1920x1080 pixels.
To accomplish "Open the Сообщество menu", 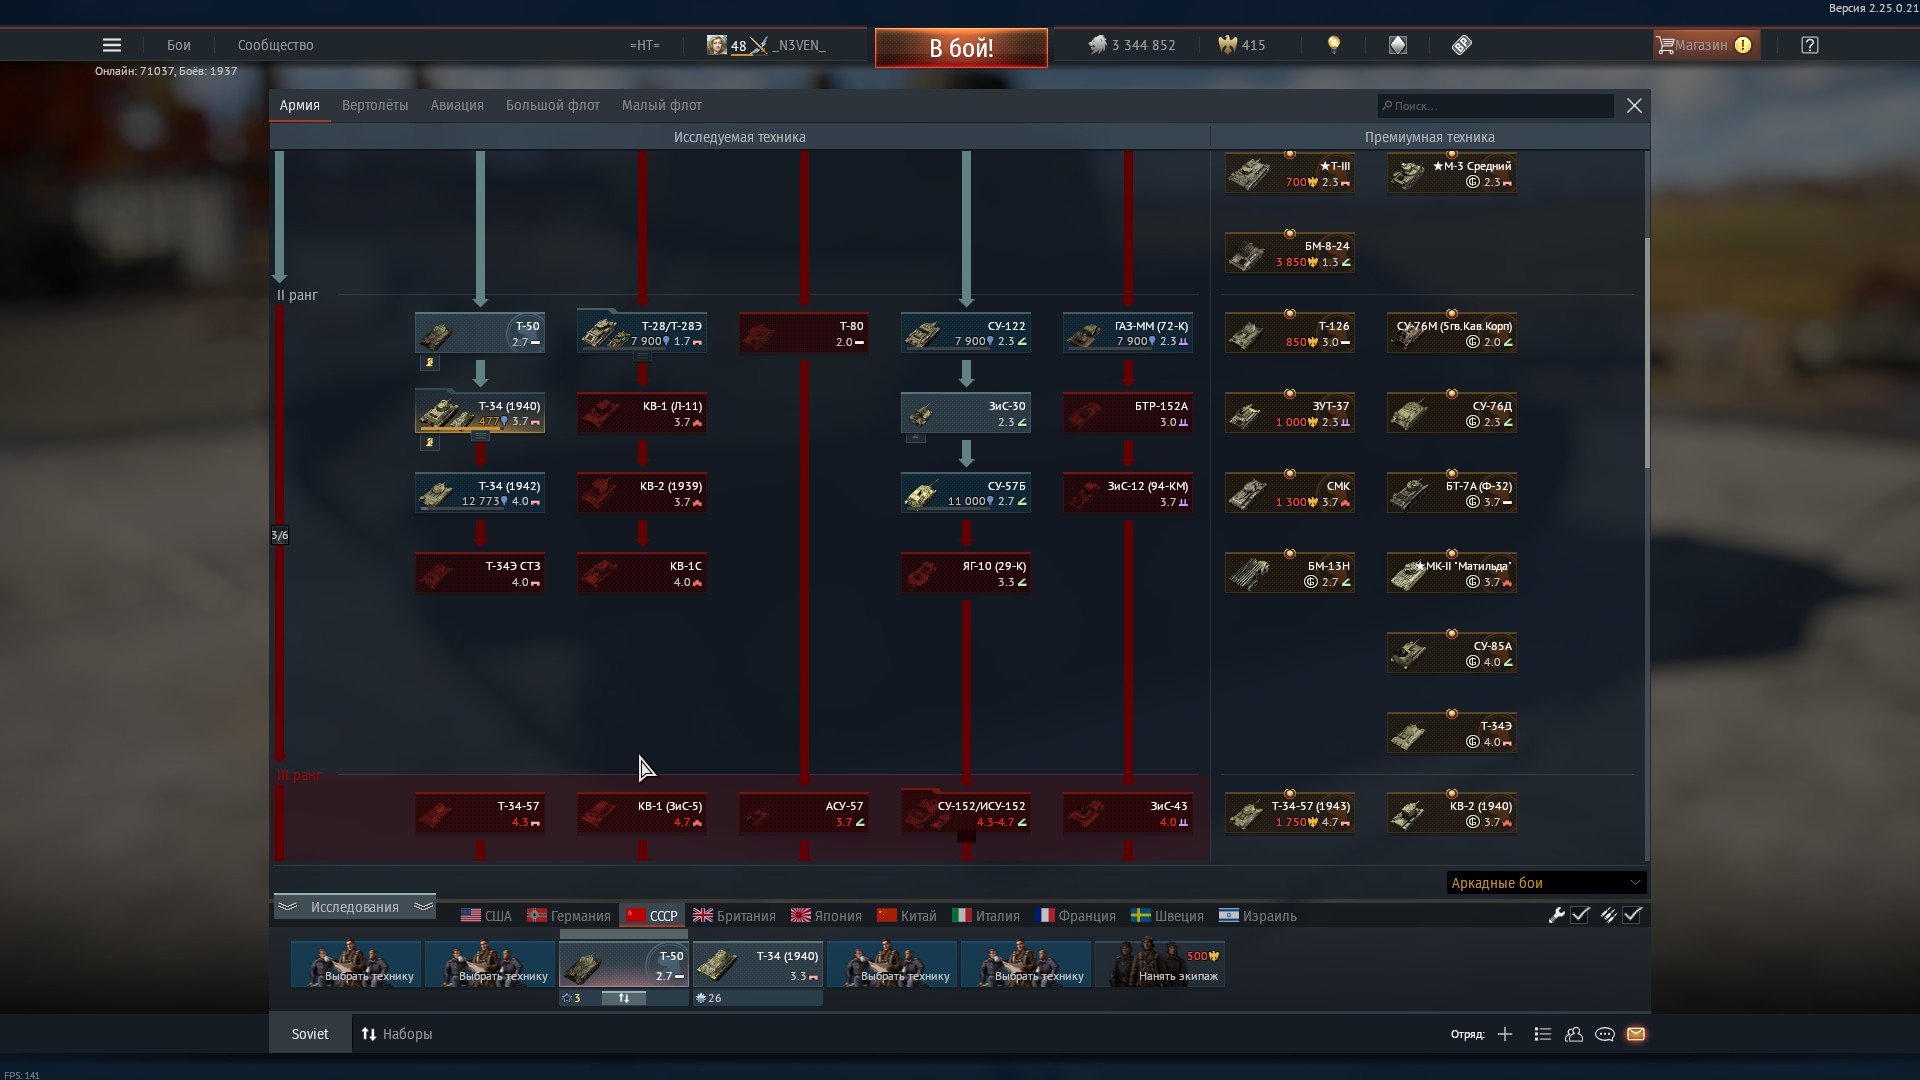I will coord(276,45).
